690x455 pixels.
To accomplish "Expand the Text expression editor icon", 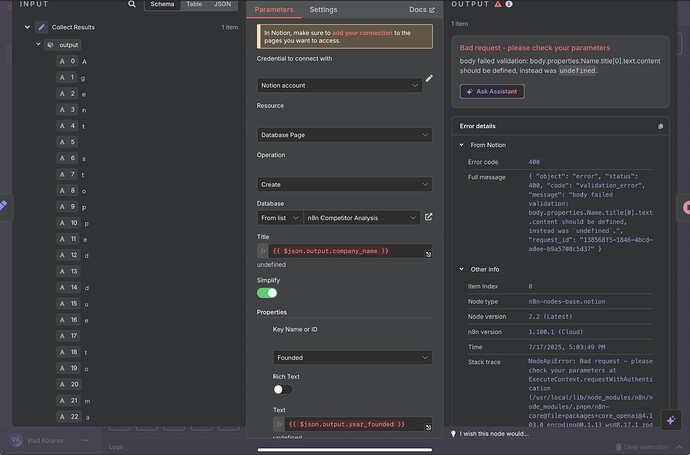I will point(428,427).
